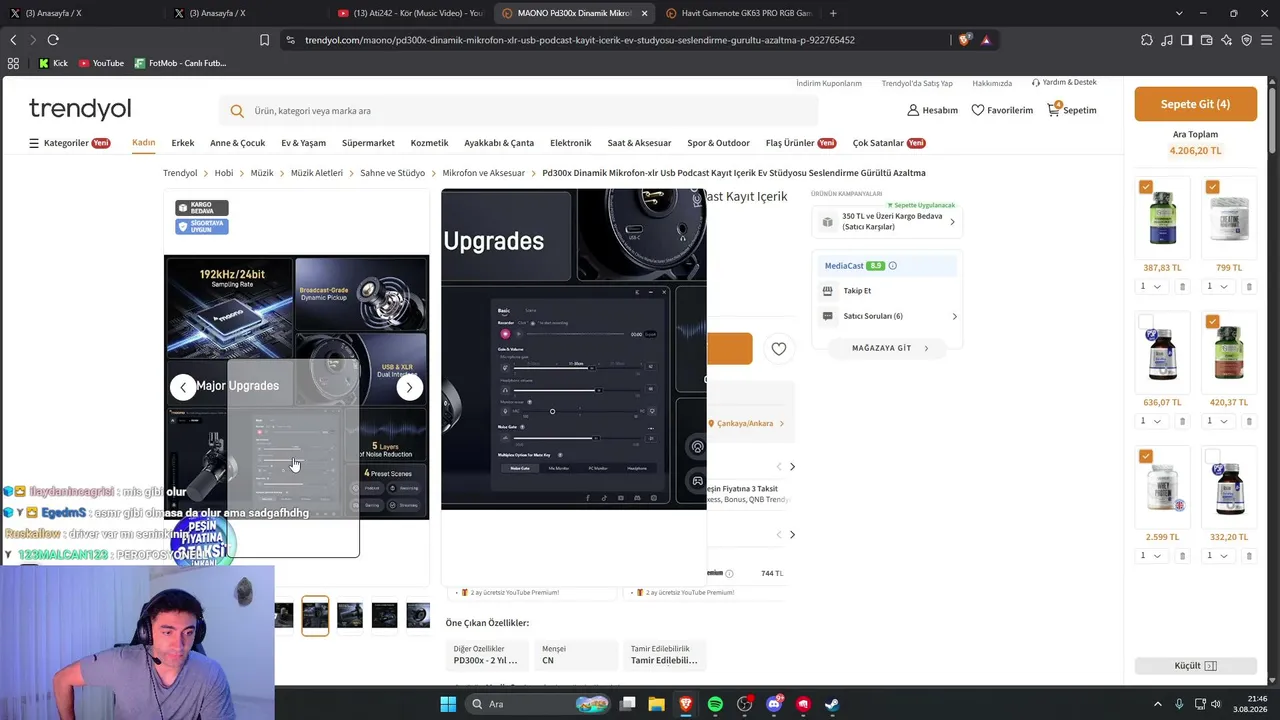The height and width of the screenshot is (720, 1280).
Task: Open the media control music note icon
Action: click(x=1167, y=40)
